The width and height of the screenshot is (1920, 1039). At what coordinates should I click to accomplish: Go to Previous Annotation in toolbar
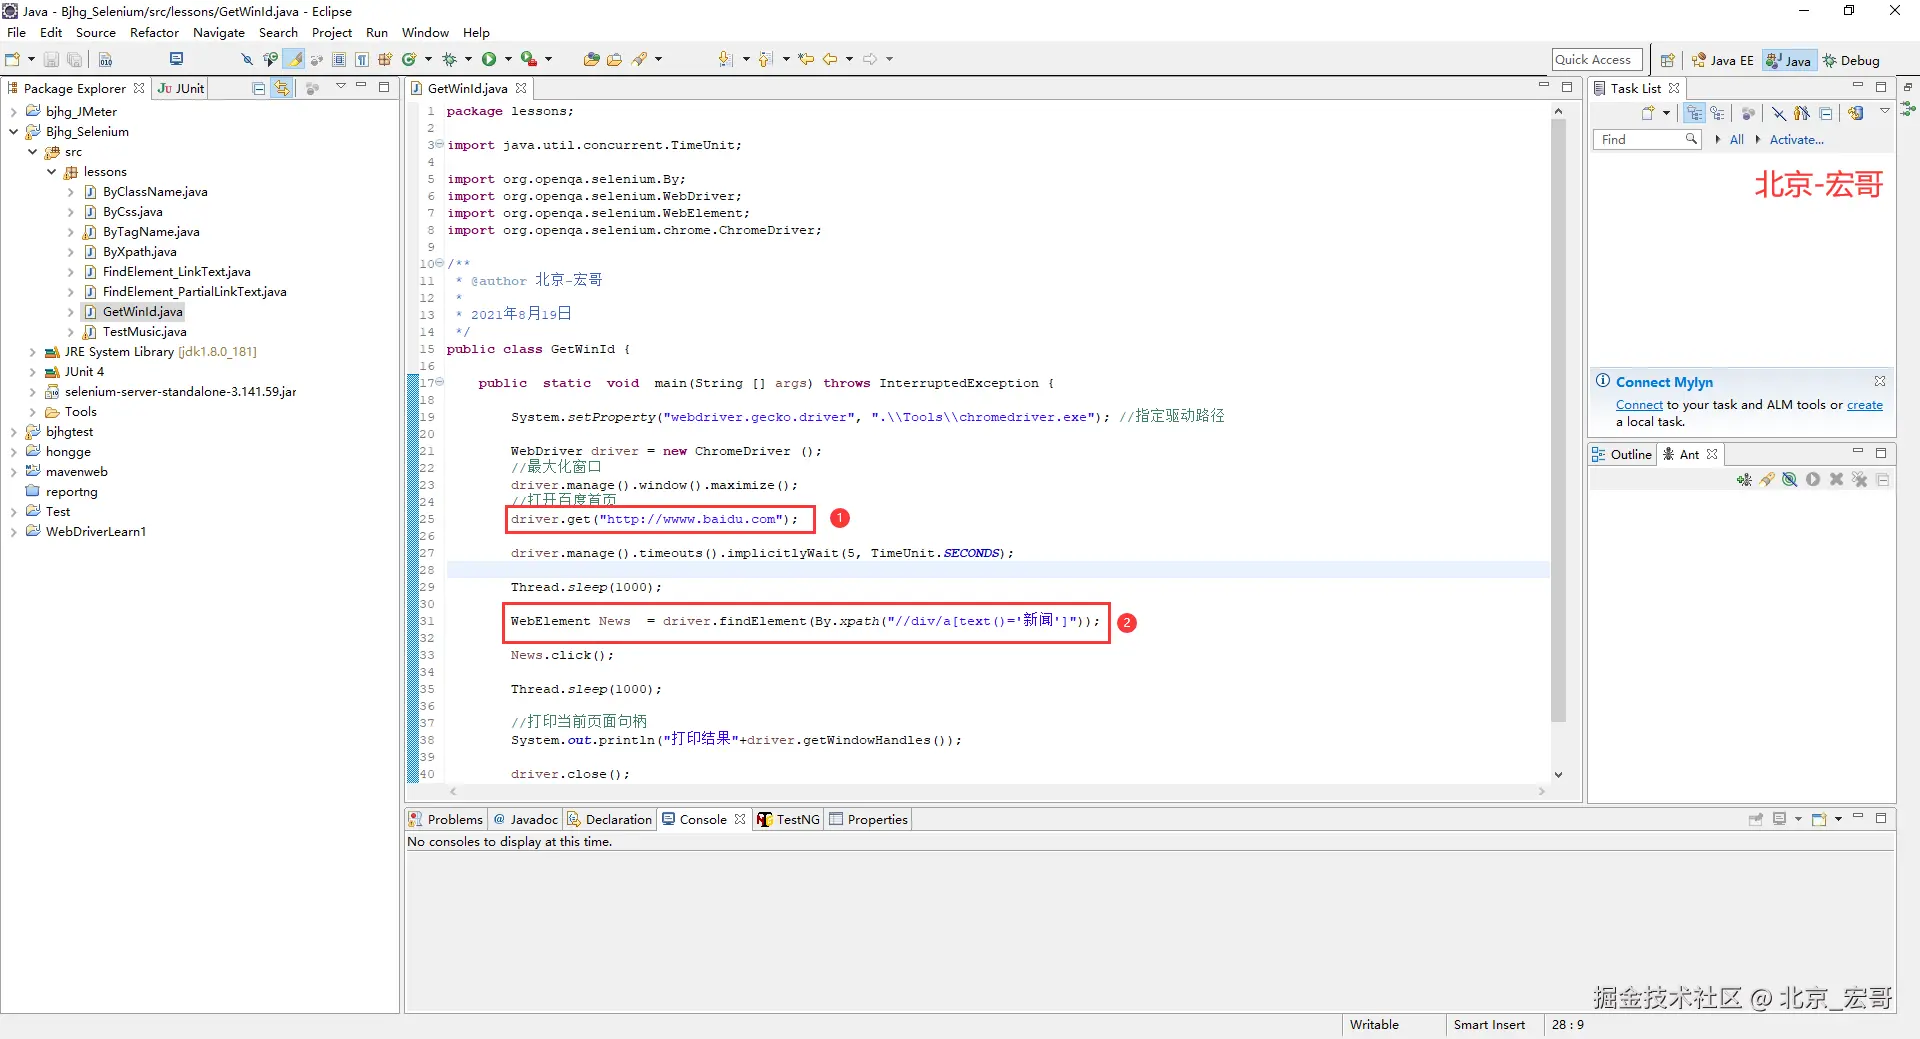pos(766,60)
